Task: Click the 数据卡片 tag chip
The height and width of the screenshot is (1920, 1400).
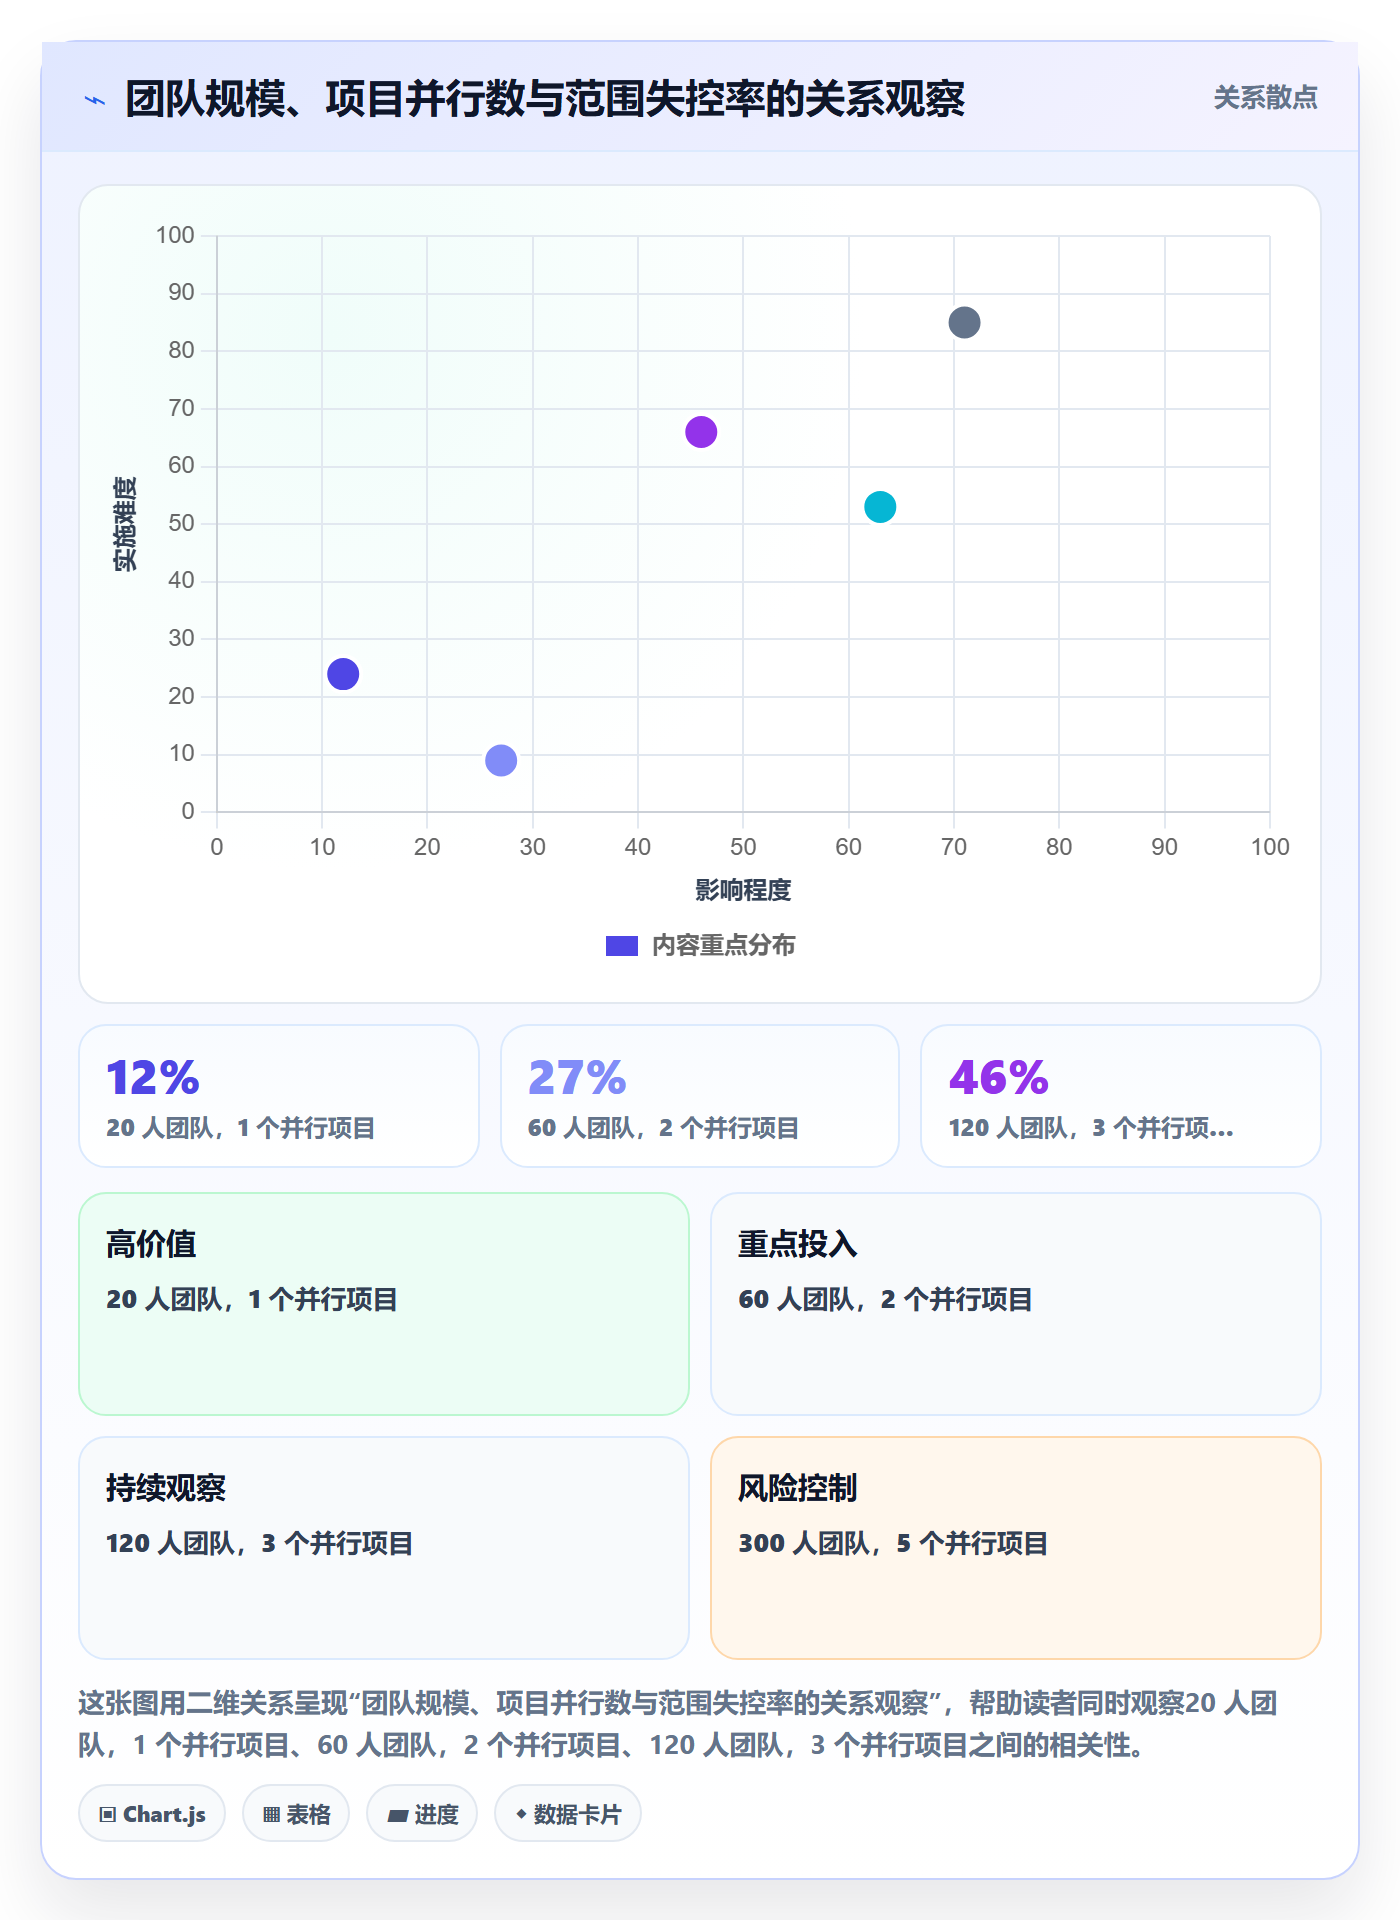Action: (568, 1814)
